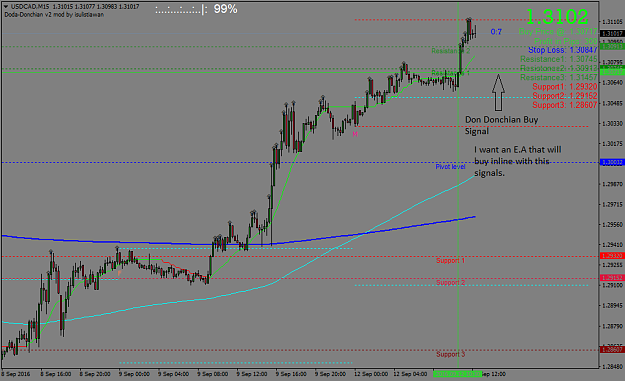This screenshot has width=625, height=381.
Task: Click the blue Pivot level label
Action: (450, 167)
